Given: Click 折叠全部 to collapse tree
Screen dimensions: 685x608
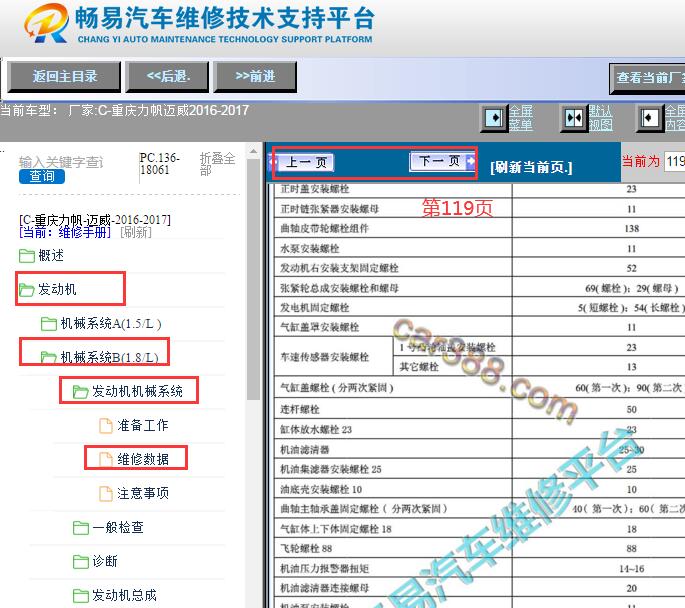Looking at the screenshot, I should pos(217,163).
